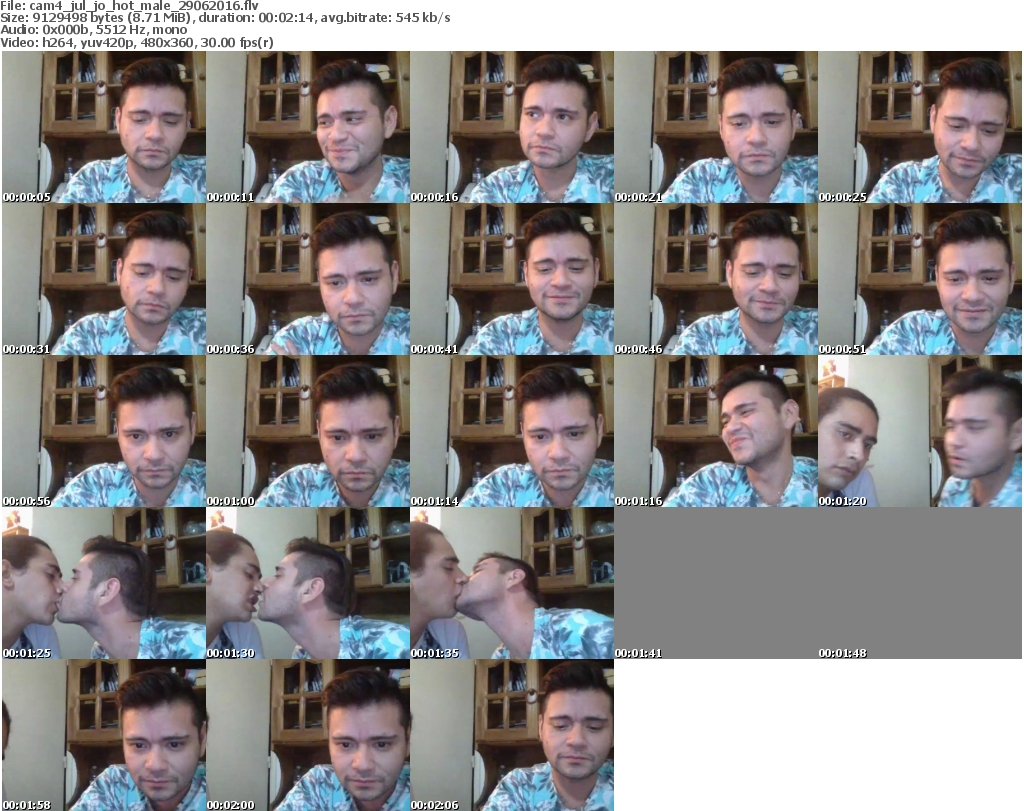The width and height of the screenshot is (1024, 811).
Task: Select the gray blank frame stamped 00:01:41
Action: (716, 583)
